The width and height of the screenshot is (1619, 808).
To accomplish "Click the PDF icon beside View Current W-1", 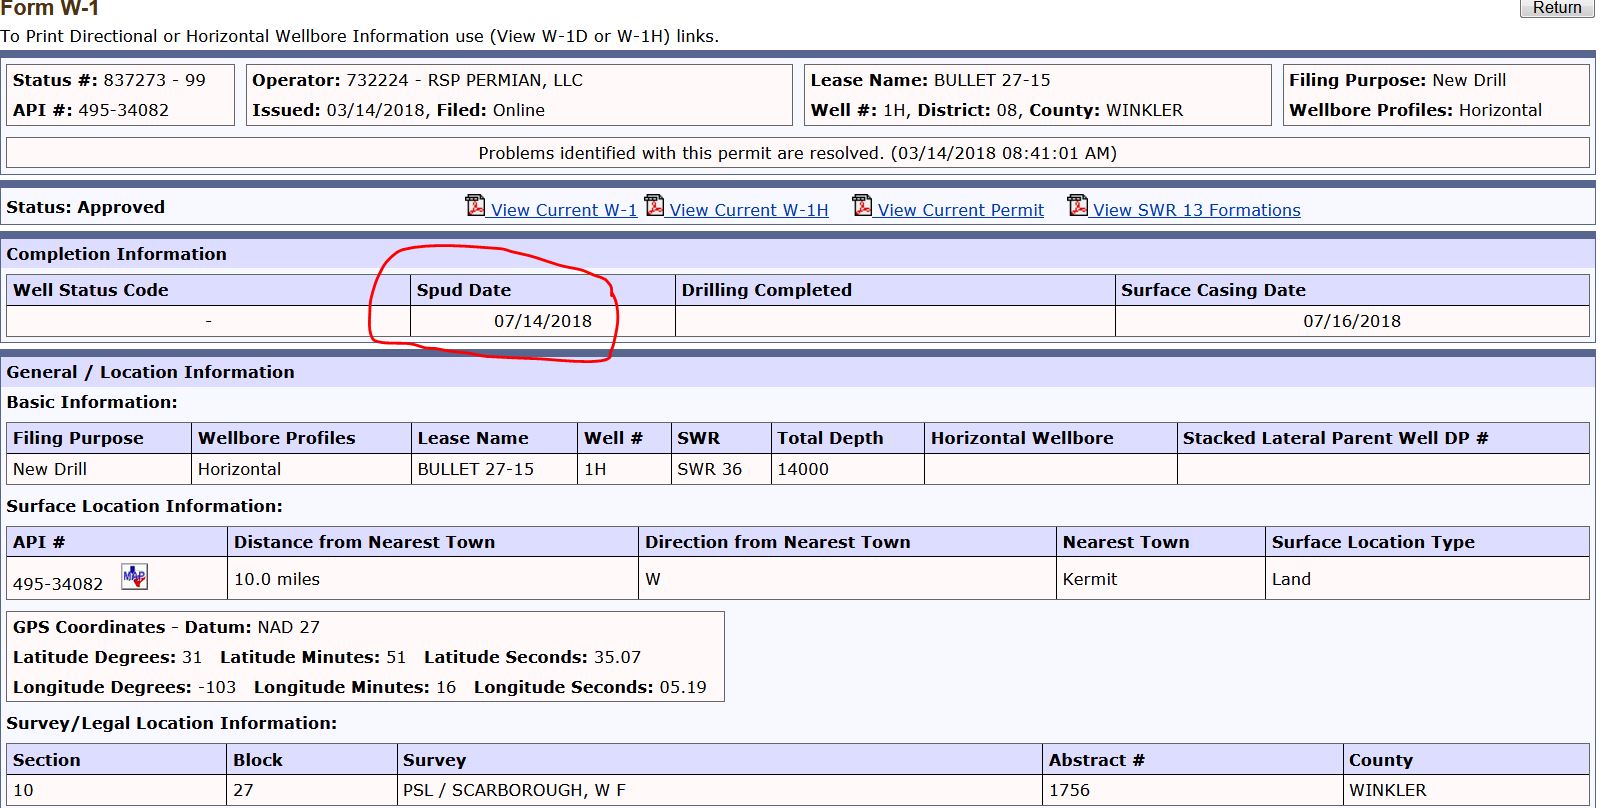I will click(x=475, y=206).
